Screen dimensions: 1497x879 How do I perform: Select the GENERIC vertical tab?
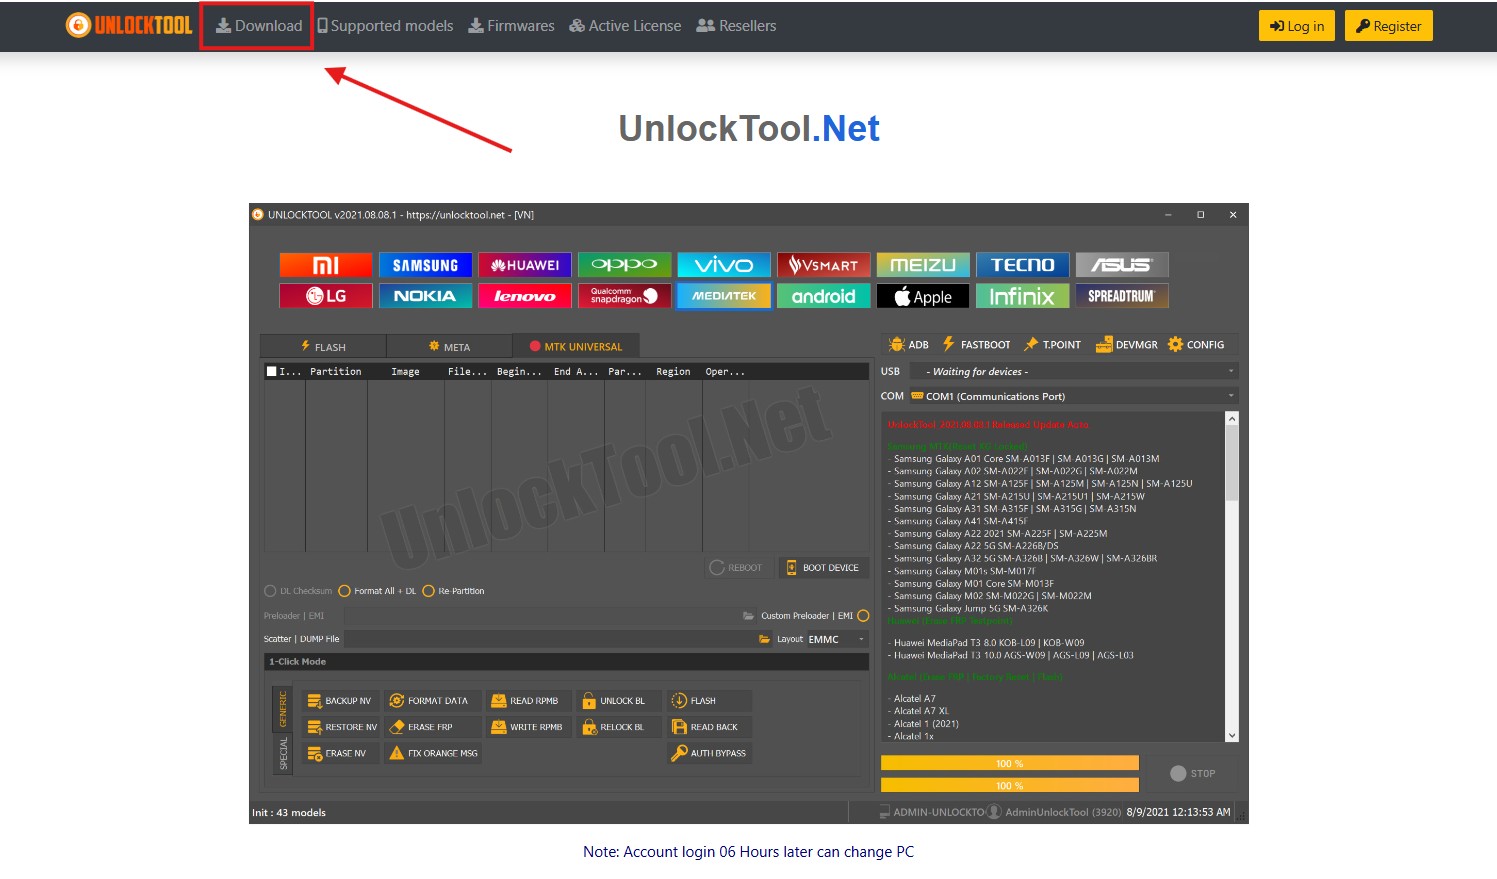tap(283, 709)
